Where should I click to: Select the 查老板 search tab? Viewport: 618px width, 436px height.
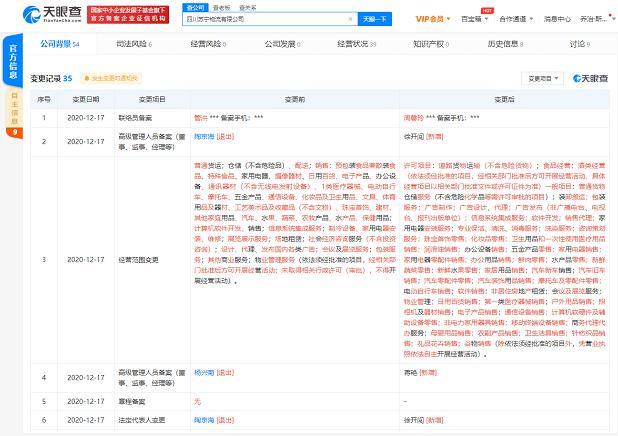click(x=222, y=7)
